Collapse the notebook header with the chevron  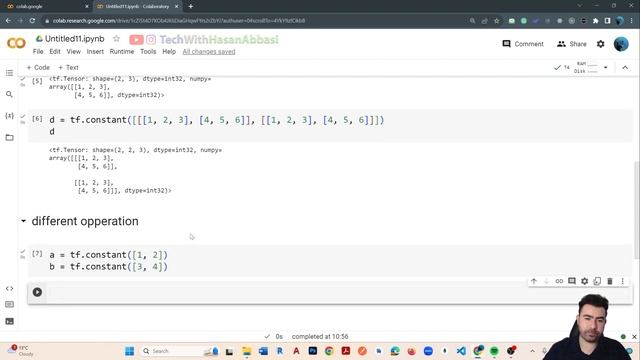point(625,67)
